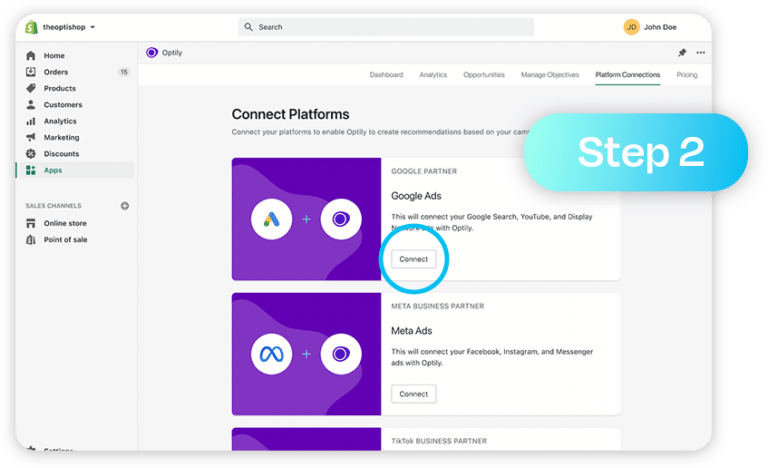Open the John Doe account menu
This screenshot has height=468, width=768.
click(660, 27)
